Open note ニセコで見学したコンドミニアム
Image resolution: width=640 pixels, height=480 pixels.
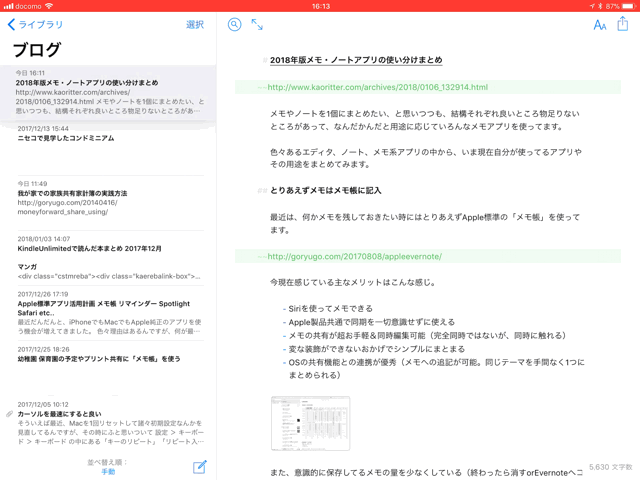click(x=65, y=139)
